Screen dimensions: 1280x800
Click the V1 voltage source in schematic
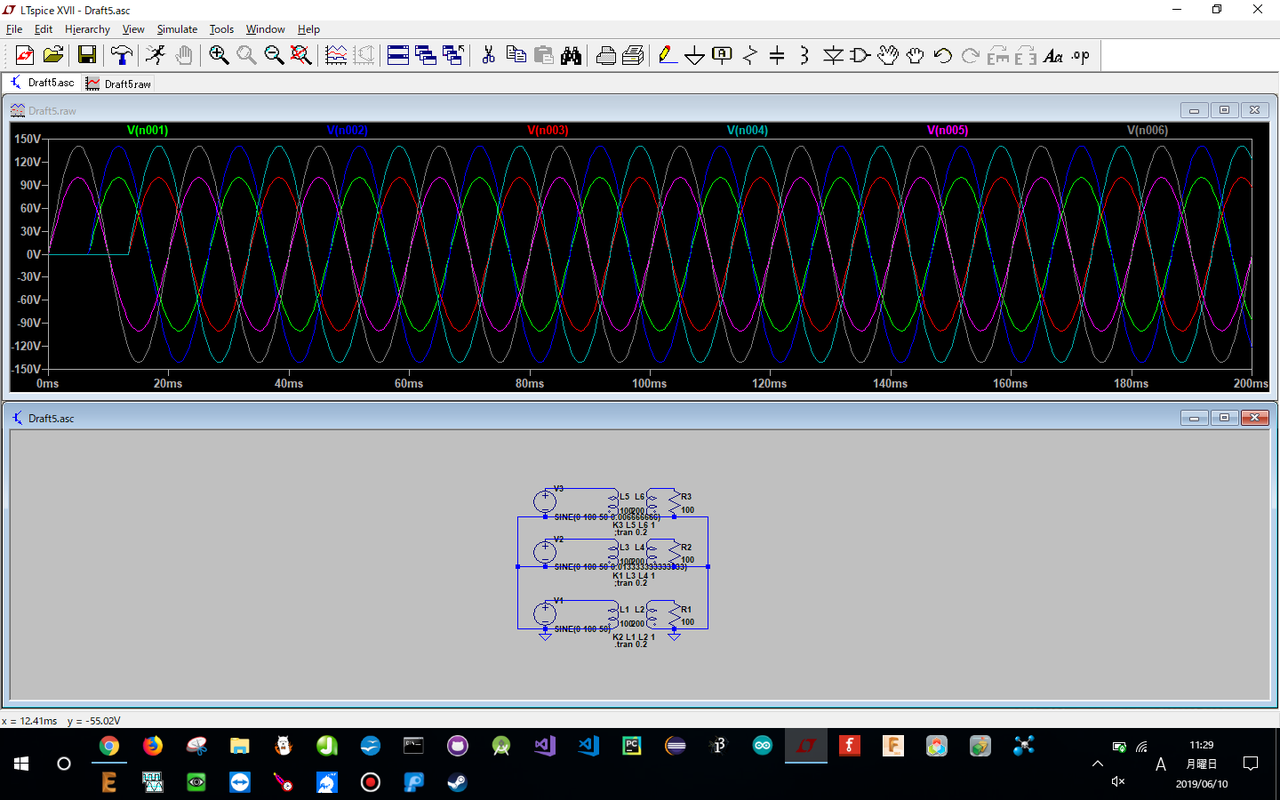point(545,613)
